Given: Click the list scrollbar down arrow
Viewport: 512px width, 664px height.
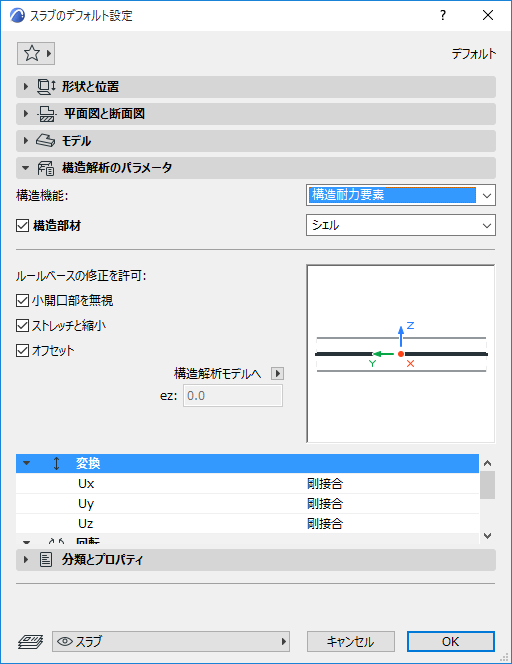Looking at the screenshot, I should coord(487,536).
